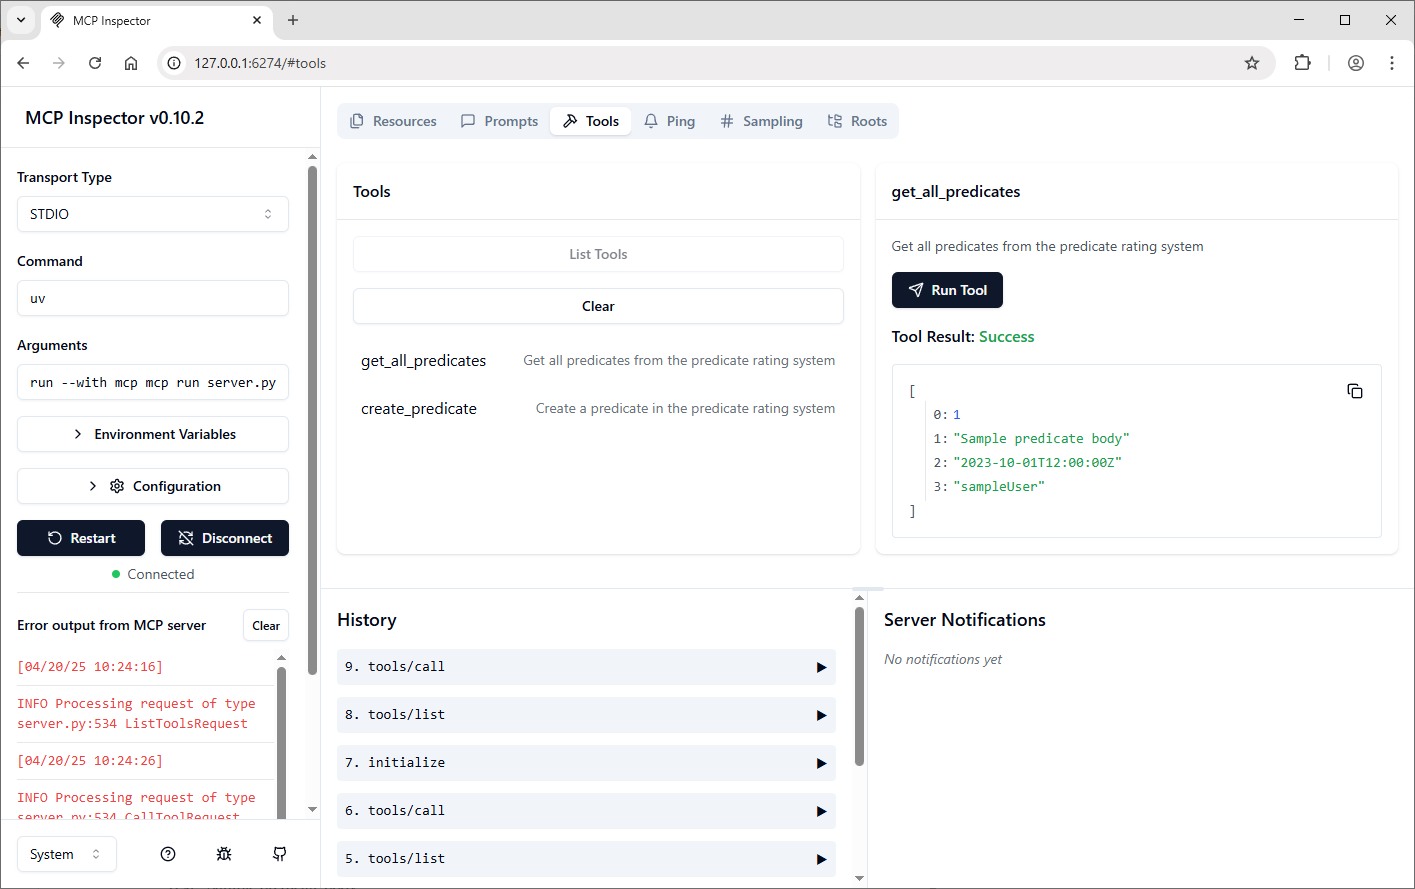Viewport: 1415px width, 889px height.
Task: Expand the Environment Variables section
Action: point(153,434)
